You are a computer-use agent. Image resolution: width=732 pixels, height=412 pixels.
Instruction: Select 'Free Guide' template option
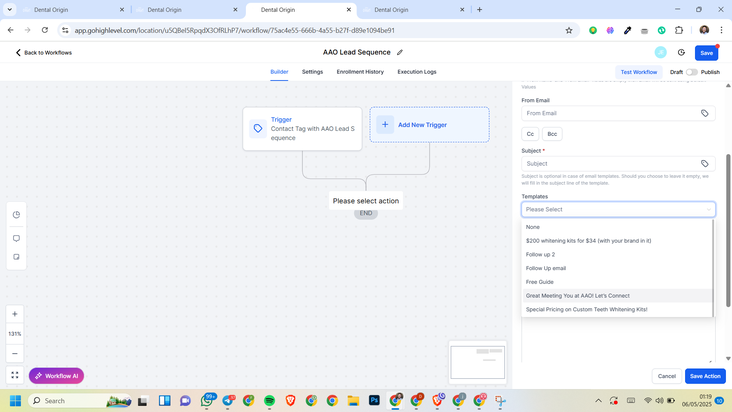(540, 282)
